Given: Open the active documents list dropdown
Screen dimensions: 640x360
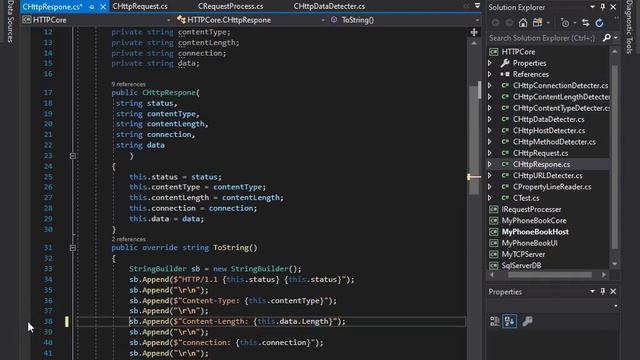Looking at the screenshot, I should click(x=477, y=6).
